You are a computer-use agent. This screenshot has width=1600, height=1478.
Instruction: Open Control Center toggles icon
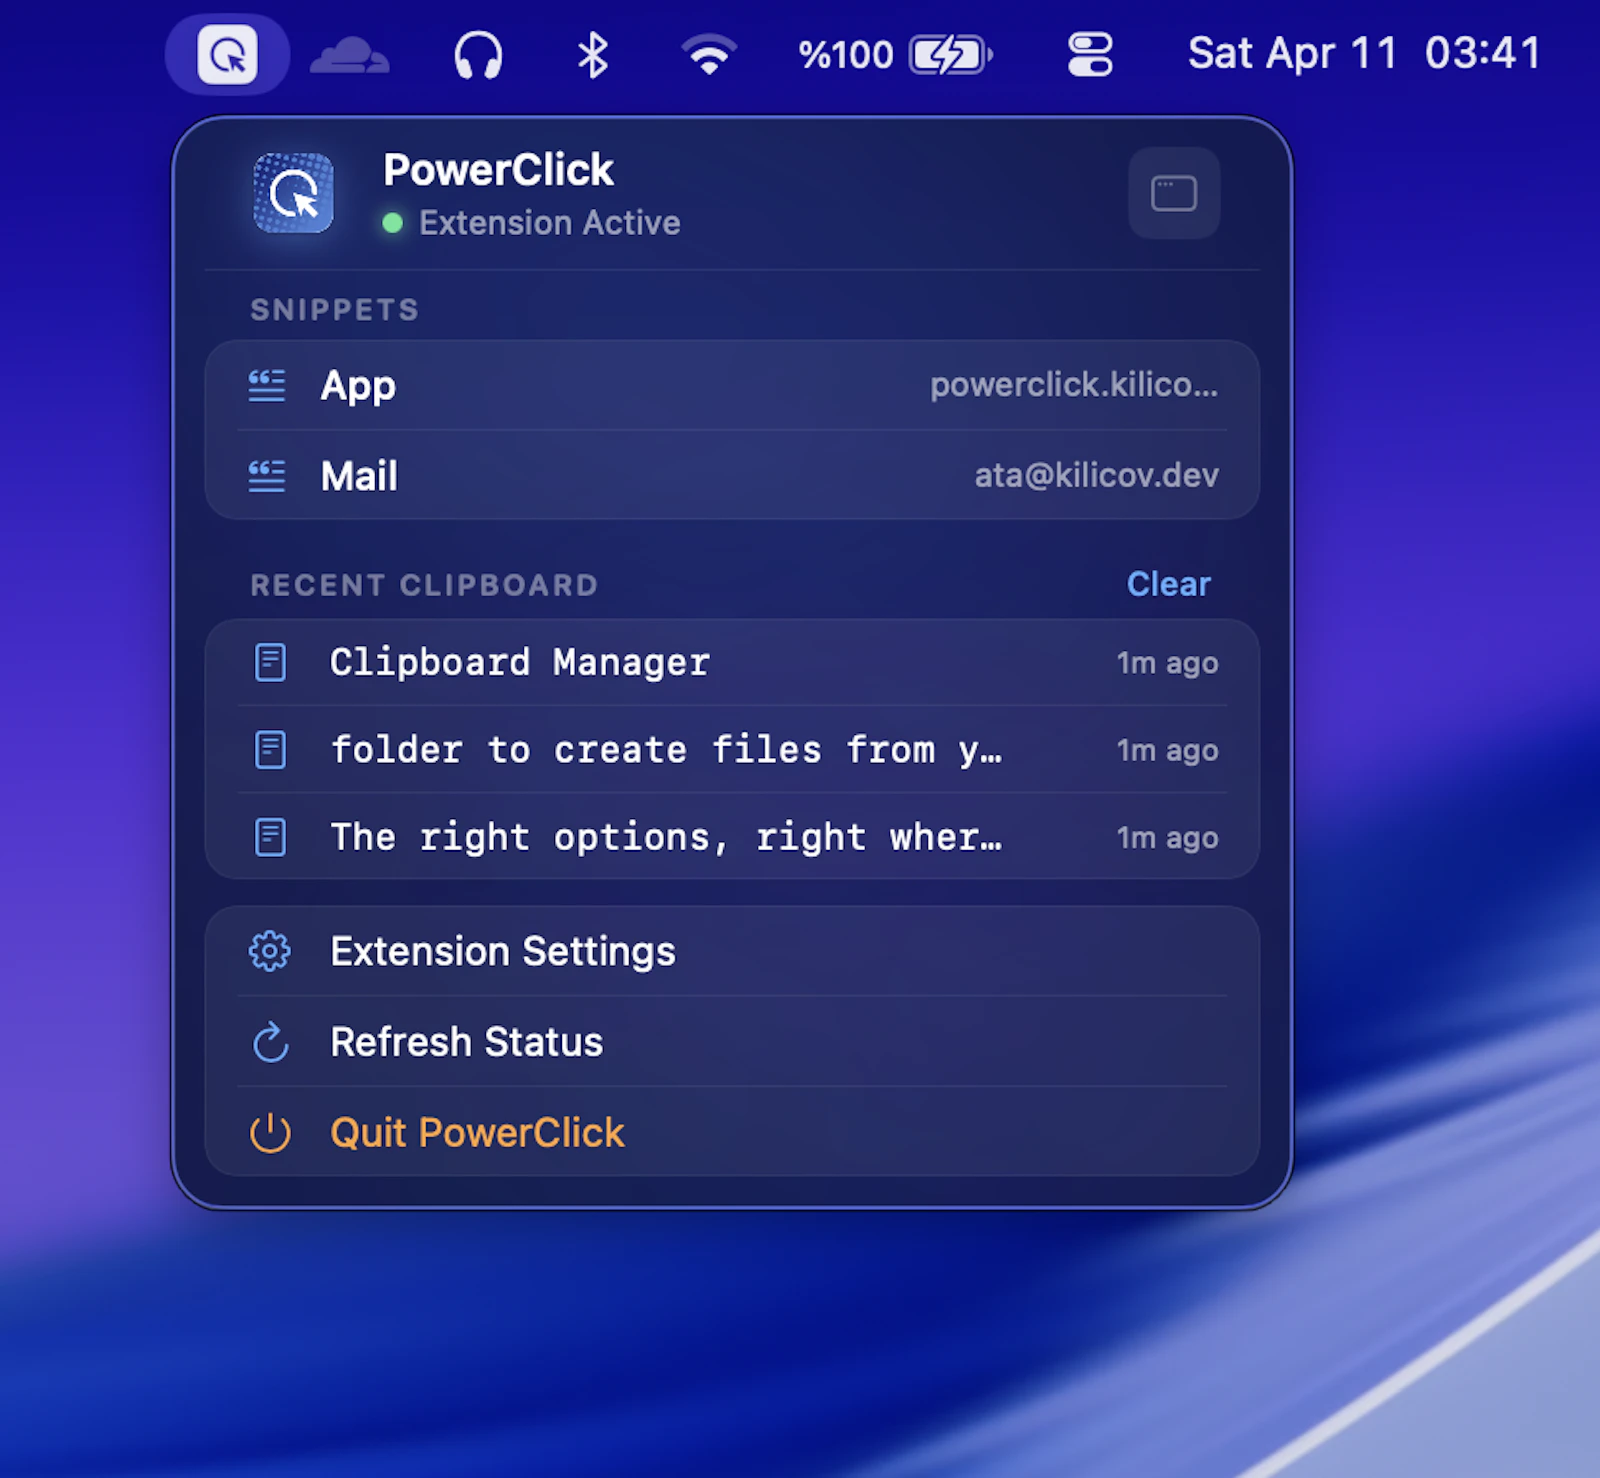pyautogui.click(x=1090, y=55)
